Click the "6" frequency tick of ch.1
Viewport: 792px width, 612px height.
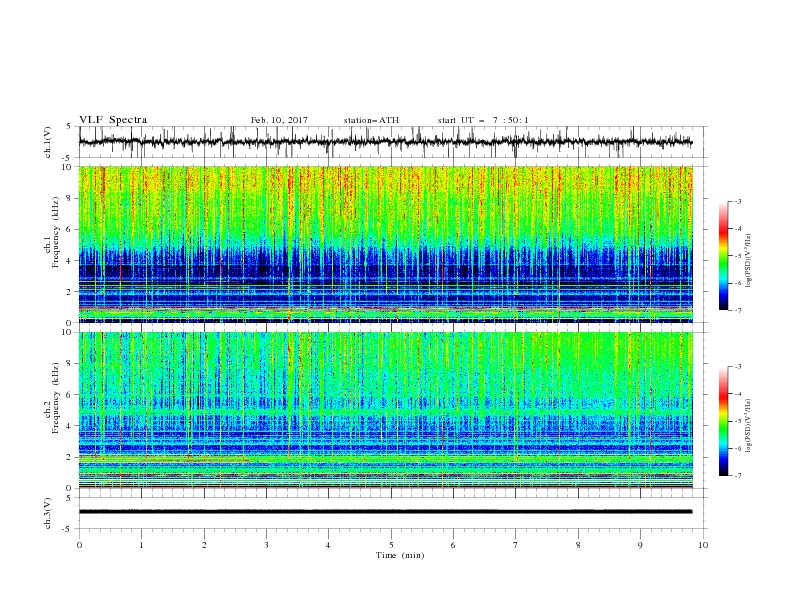tap(70, 229)
